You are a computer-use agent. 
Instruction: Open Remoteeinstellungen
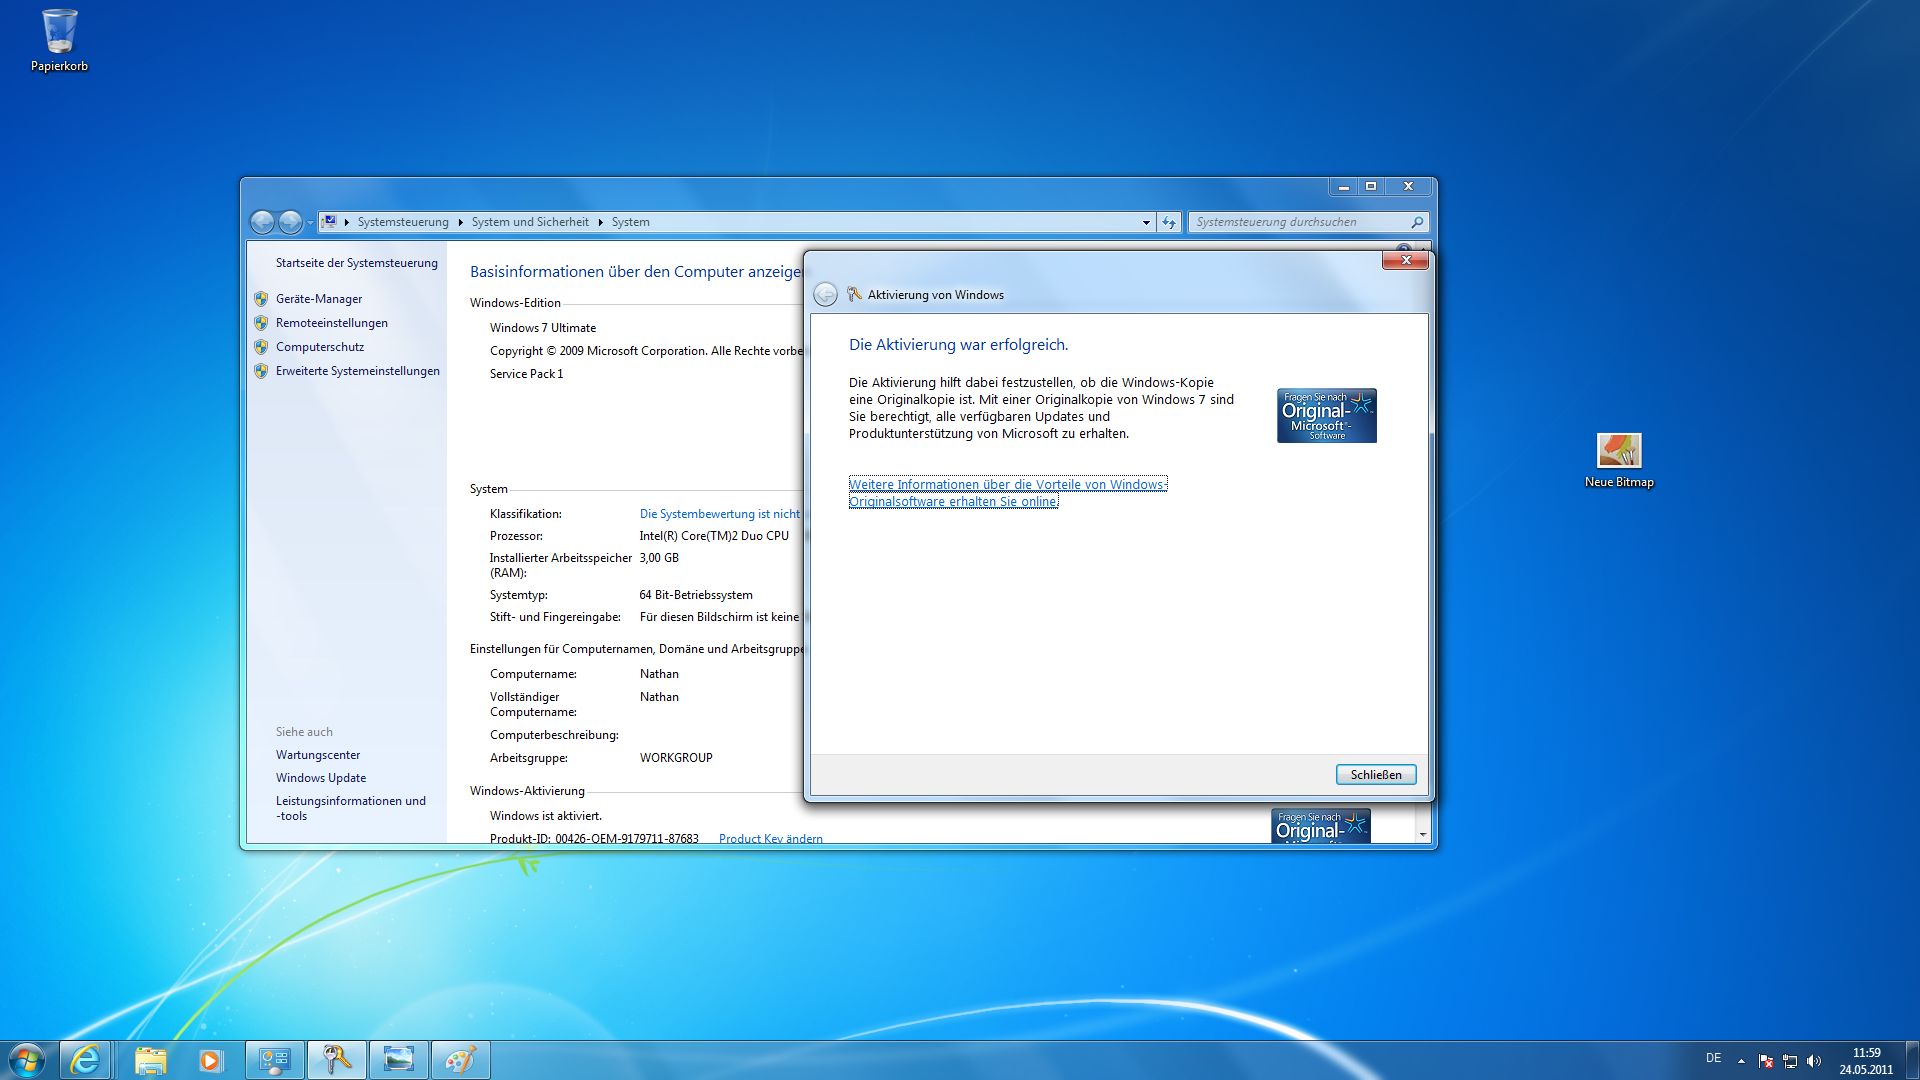[x=332, y=323]
